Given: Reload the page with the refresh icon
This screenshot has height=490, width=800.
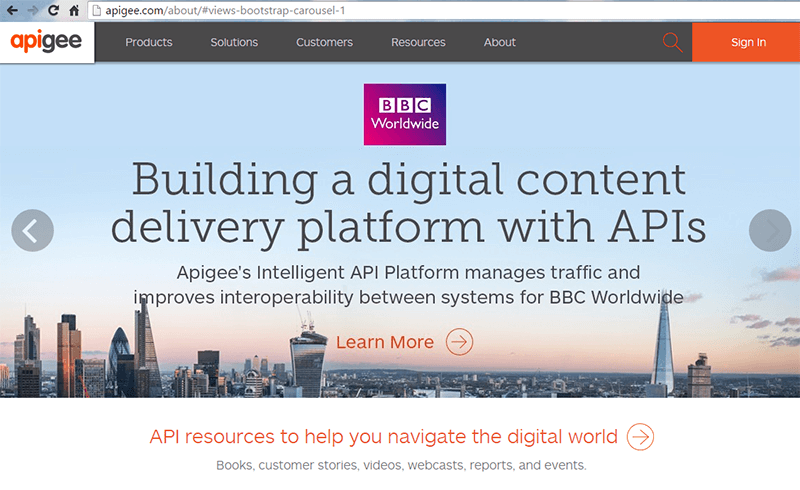Looking at the screenshot, I should pos(53,10).
